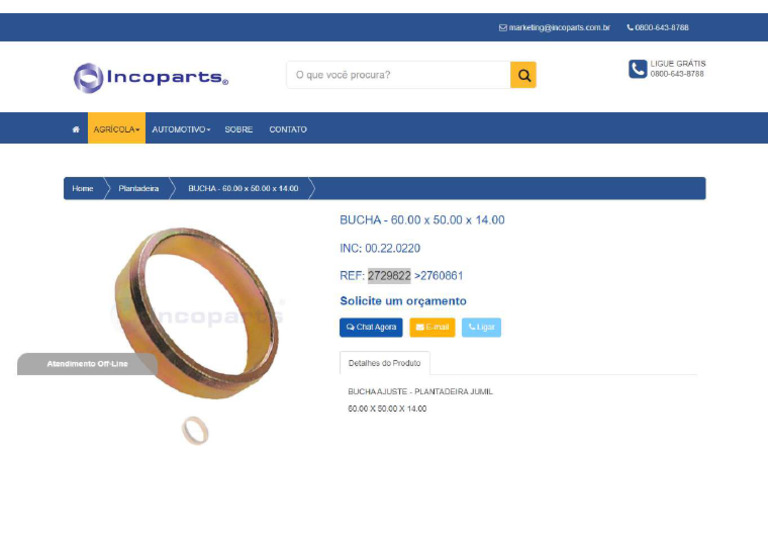768x543 pixels.
Task: Click the phone icon in top bar
Action: pos(630,27)
